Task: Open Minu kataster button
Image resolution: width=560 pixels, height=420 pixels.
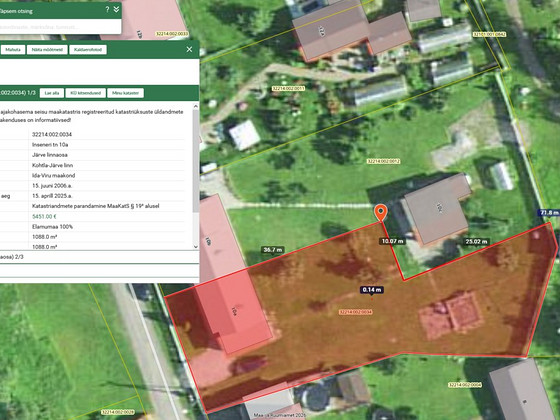Action: (x=125, y=93)
